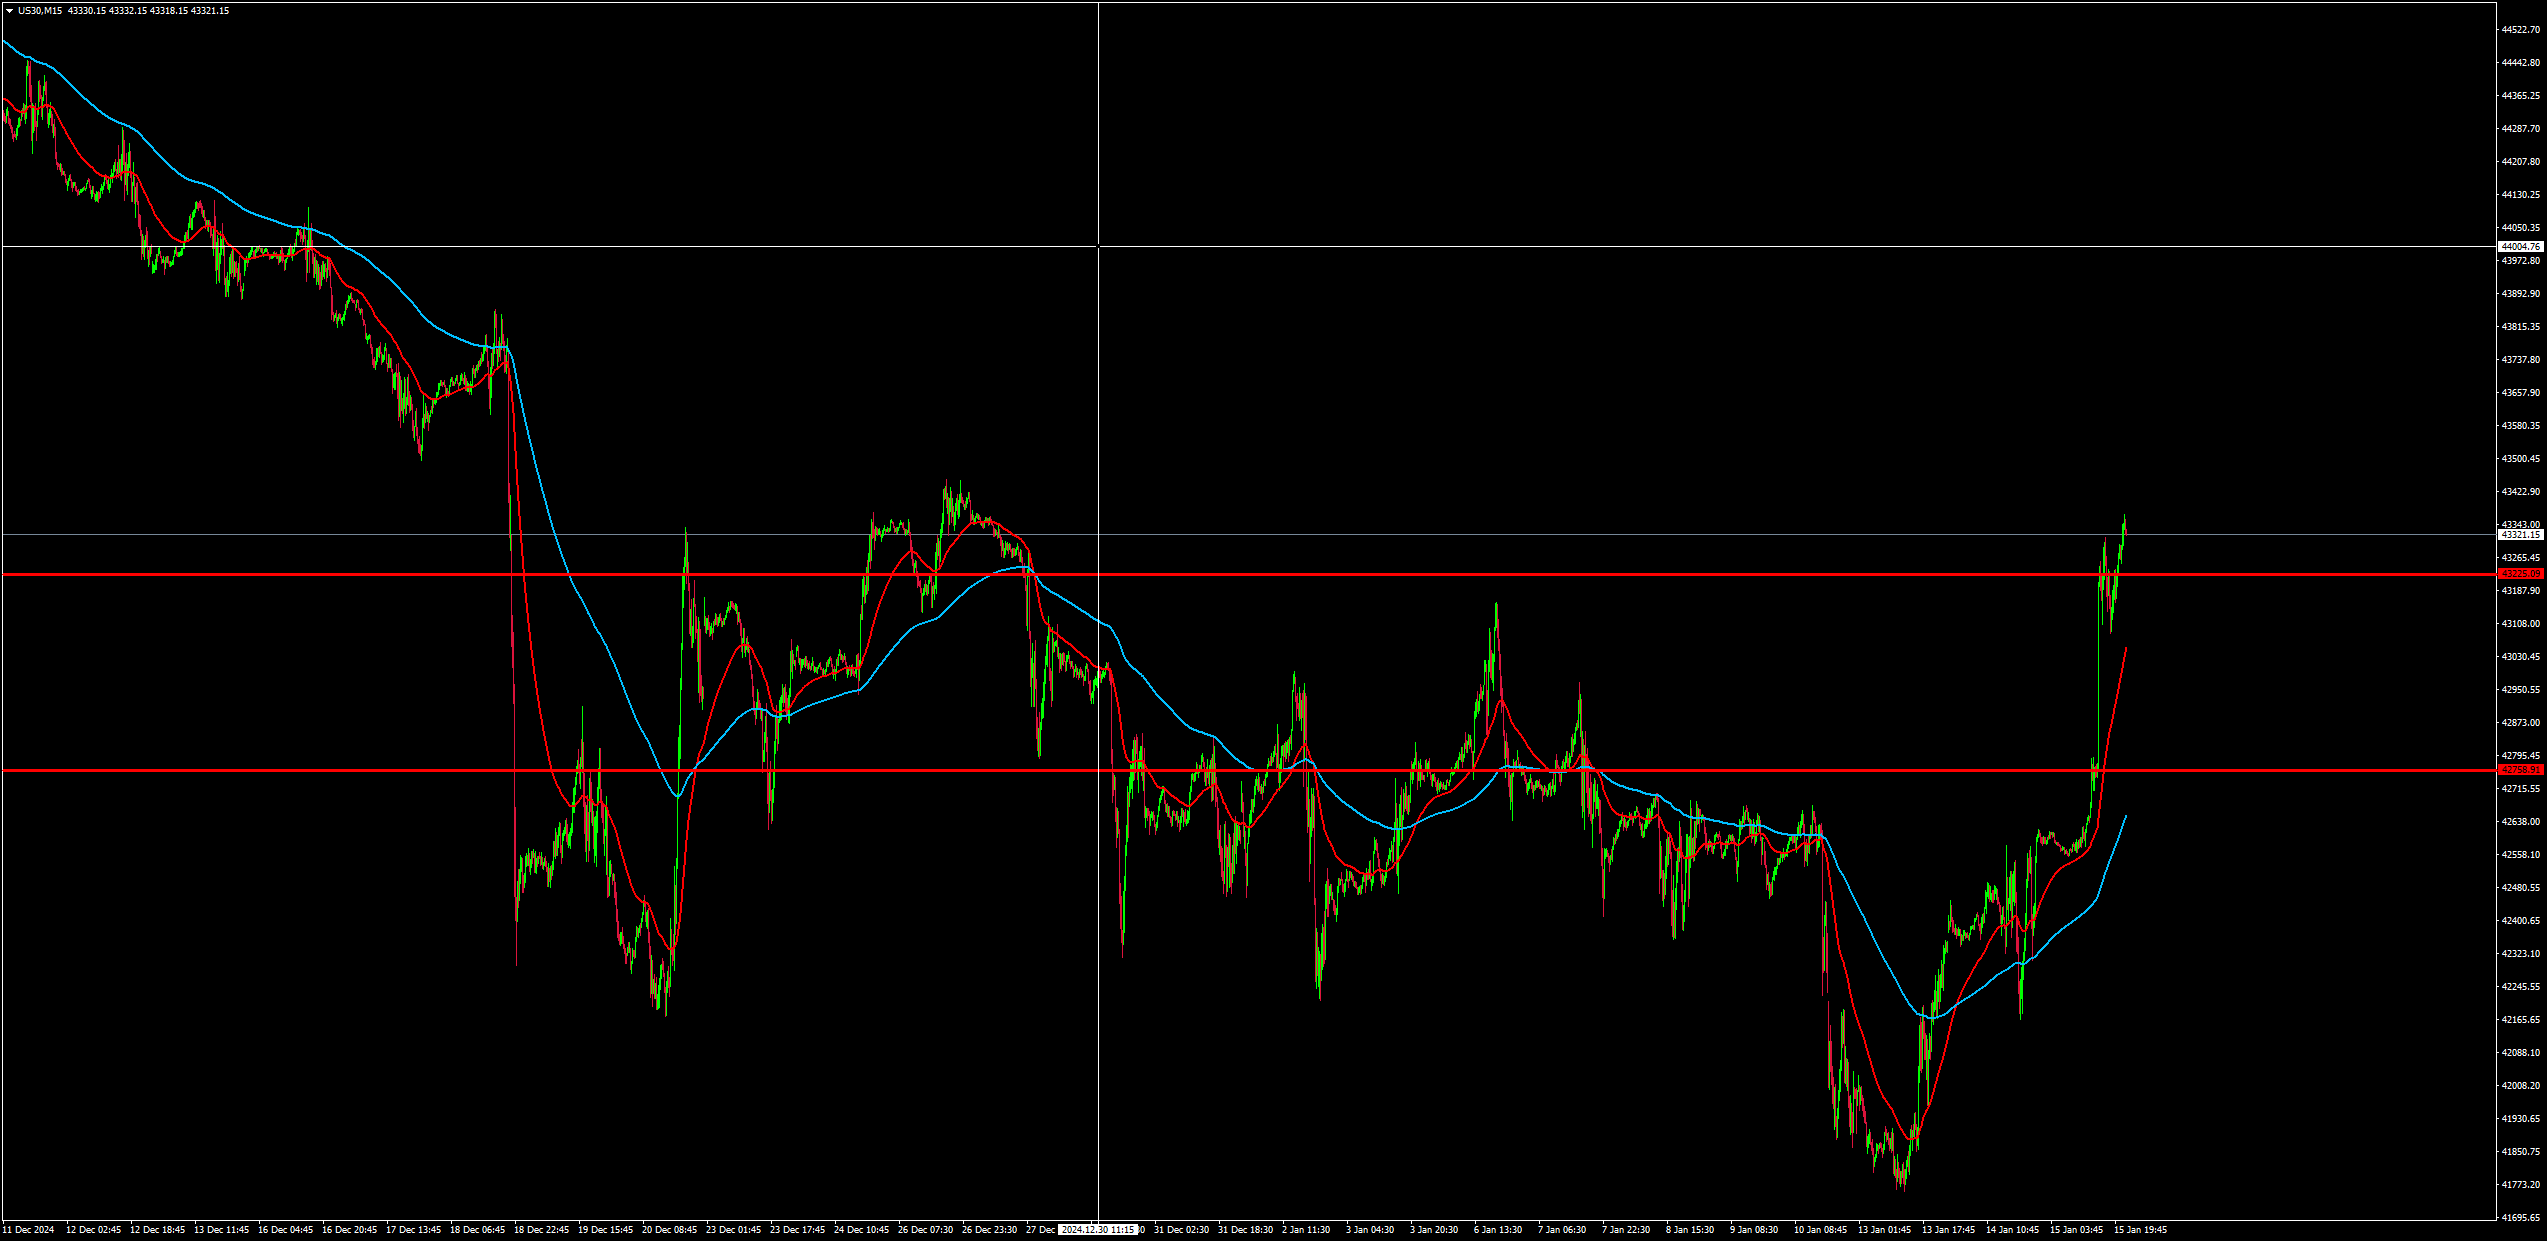
Task: Click the 42950.55 price scale label
Action: [x=2521, y=690]
